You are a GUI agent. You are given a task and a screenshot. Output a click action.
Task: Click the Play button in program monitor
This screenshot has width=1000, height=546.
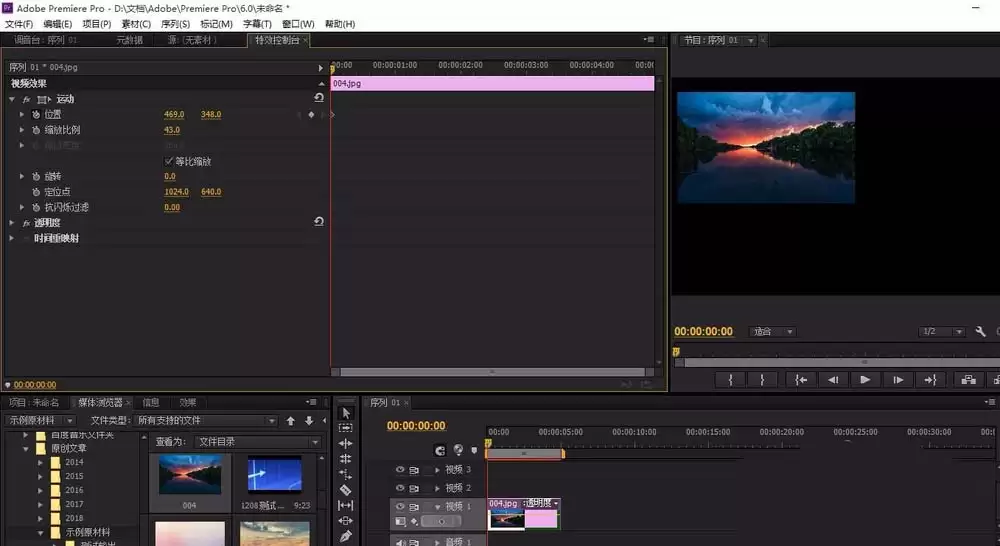tap(865, 380)
